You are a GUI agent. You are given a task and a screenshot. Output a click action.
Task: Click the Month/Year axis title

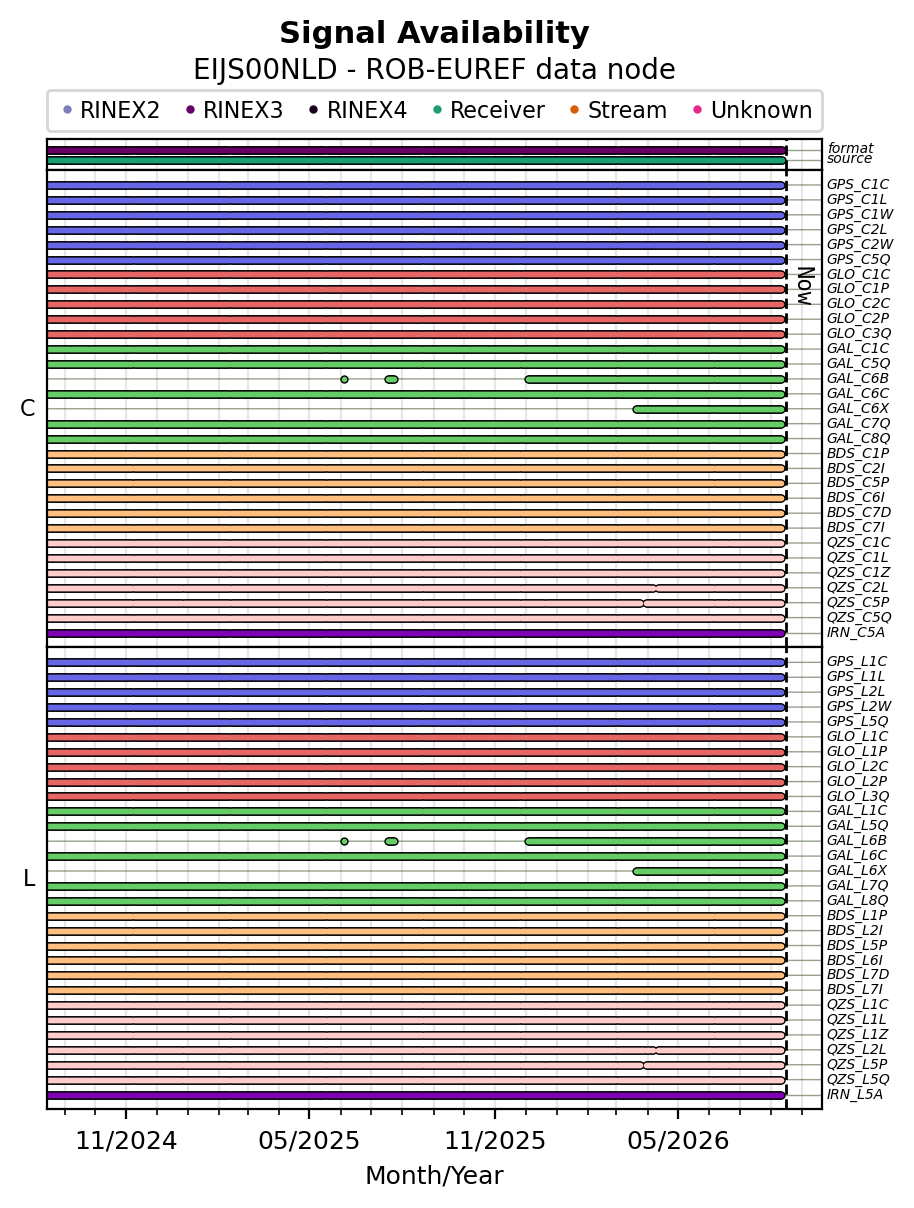[434, 1176]
